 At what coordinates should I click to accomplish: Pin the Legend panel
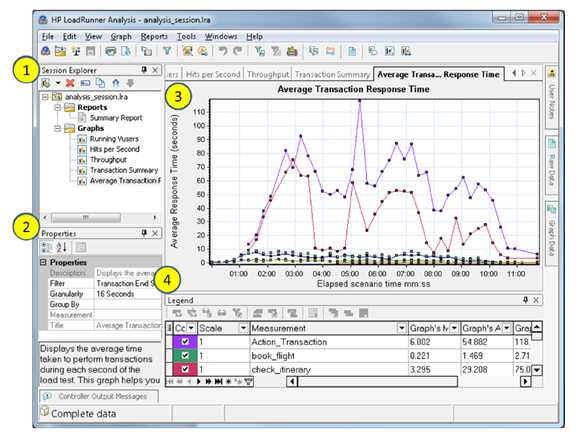pyautogui.click(x=525, y=300)
